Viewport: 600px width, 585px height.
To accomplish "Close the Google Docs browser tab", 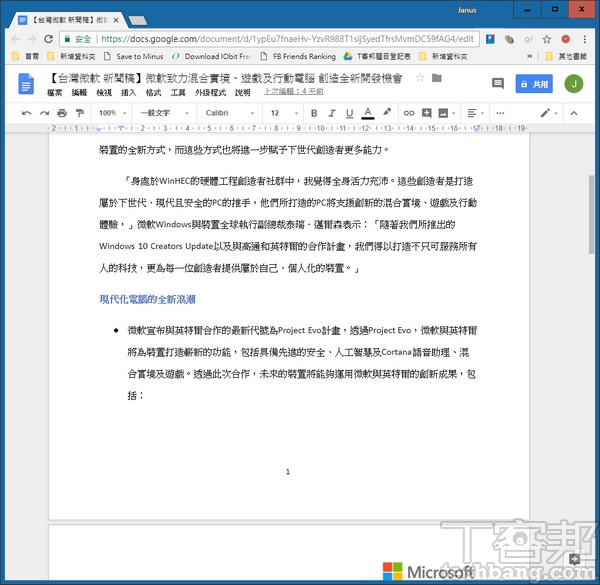I will coord(116,20).
